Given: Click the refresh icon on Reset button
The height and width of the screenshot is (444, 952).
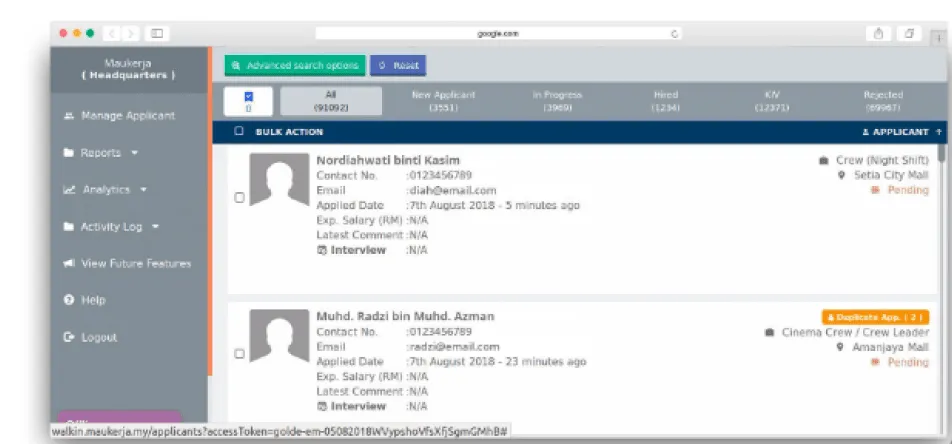Looking at the screenshot, I should coord(382,66).
